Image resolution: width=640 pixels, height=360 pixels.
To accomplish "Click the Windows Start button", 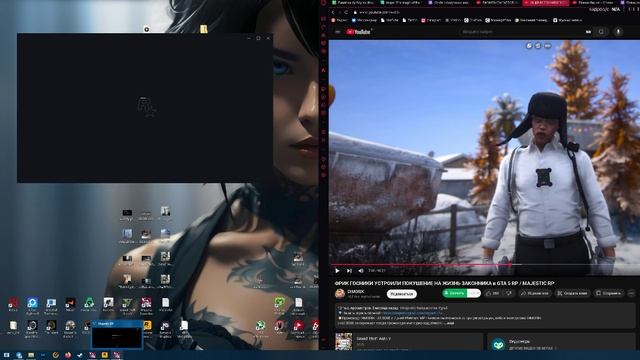I will point(7,355).
